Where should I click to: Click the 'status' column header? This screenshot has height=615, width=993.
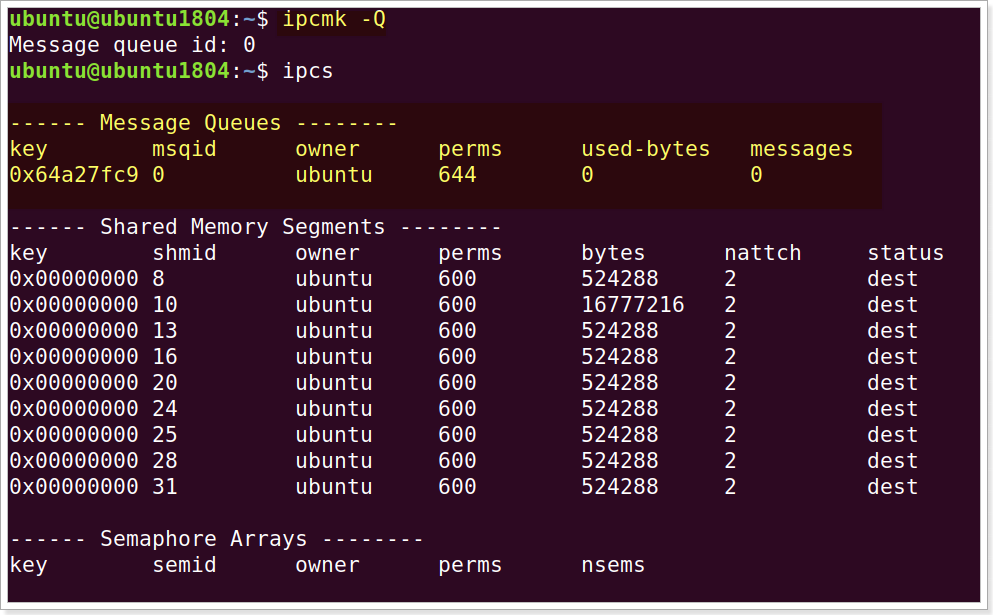click(x=905, y=253)
